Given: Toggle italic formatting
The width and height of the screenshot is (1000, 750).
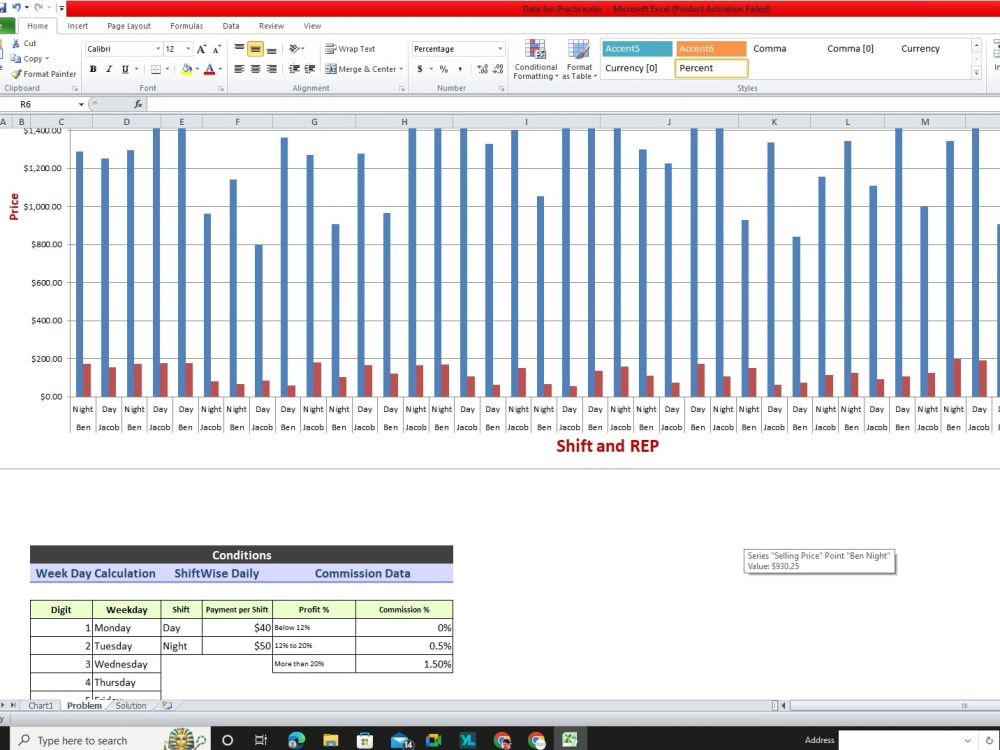Looking at the screenshot, I should coord(109,69).
